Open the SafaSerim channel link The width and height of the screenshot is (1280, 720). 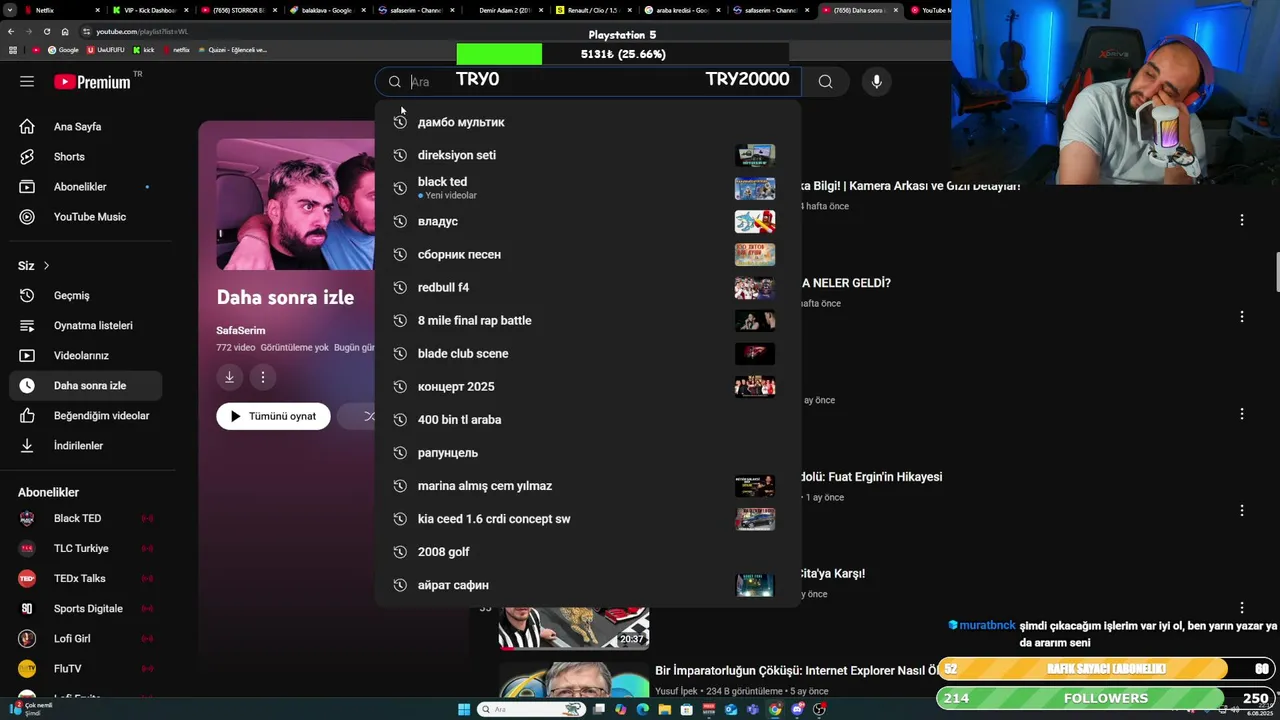[241, 331]
